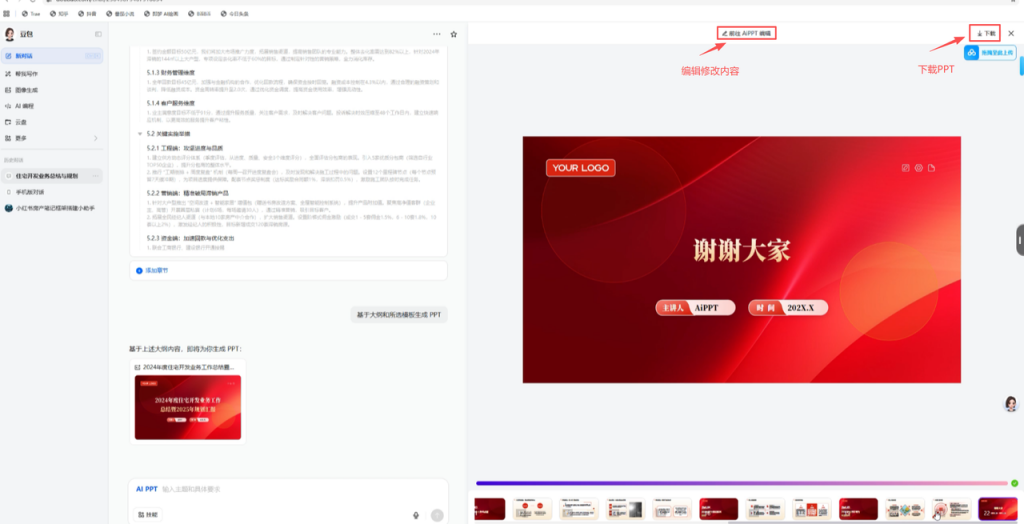Click the send arrow button
The height and width of the screenshot is (524, 1024).
[x=437, y=516]
